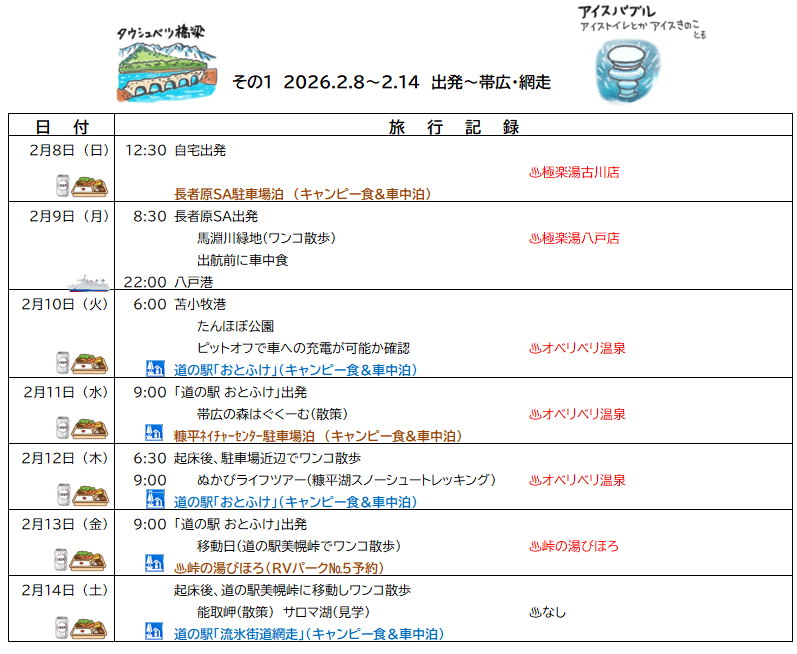
Task: Click the roadside station icon on 2月14日
Action: pyautogui.click(x=155, y=632)
